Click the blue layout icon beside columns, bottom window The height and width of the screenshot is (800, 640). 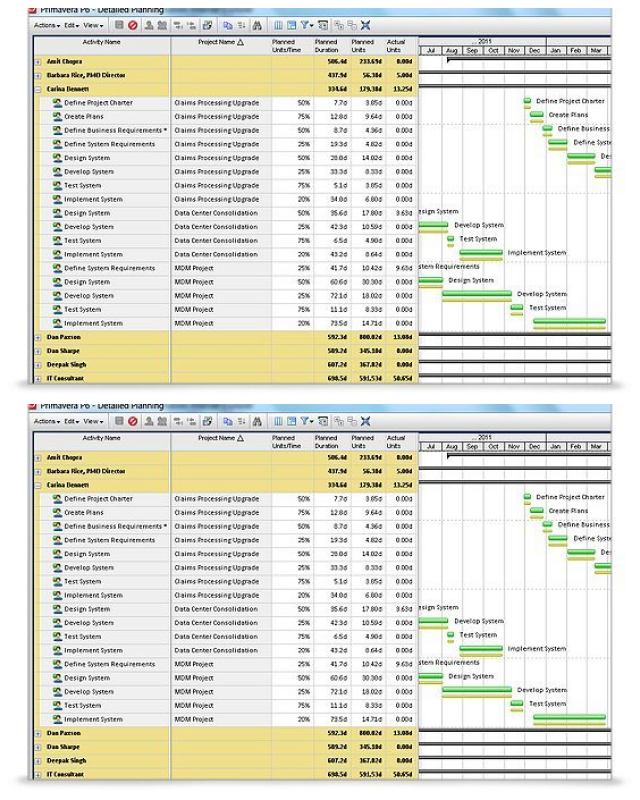[x=291, y=421]
